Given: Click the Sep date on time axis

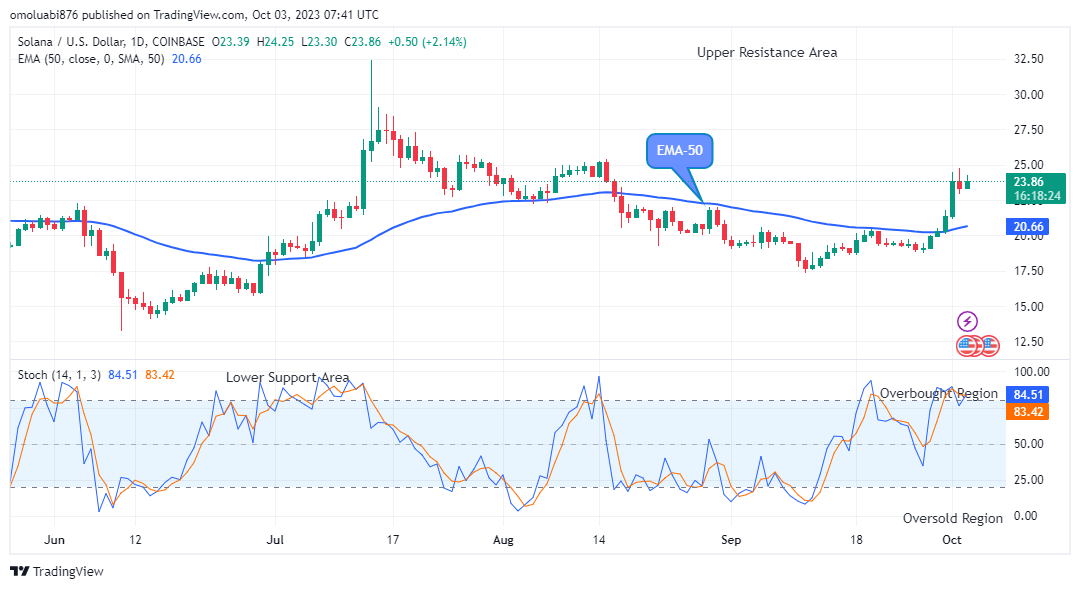Looking at the screenshot, I should pos(730,539).
